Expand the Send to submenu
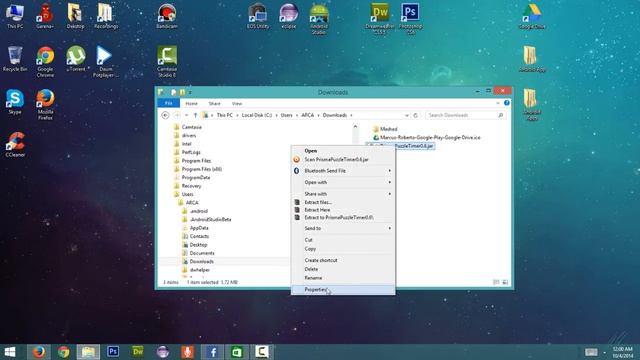The width and height of the screenshot is (640, 360). tap(343, 228)
